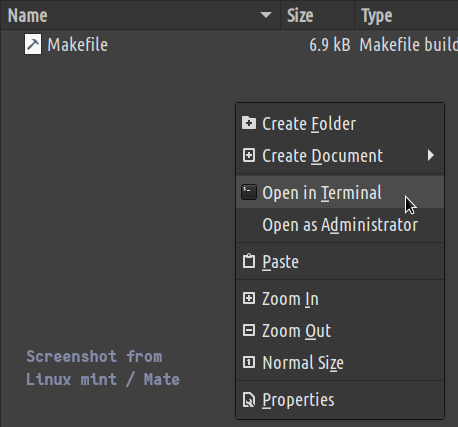Click the Name column sort arrow
The height and width of the screenshot is (427, 458).
(x=266, y=15)
